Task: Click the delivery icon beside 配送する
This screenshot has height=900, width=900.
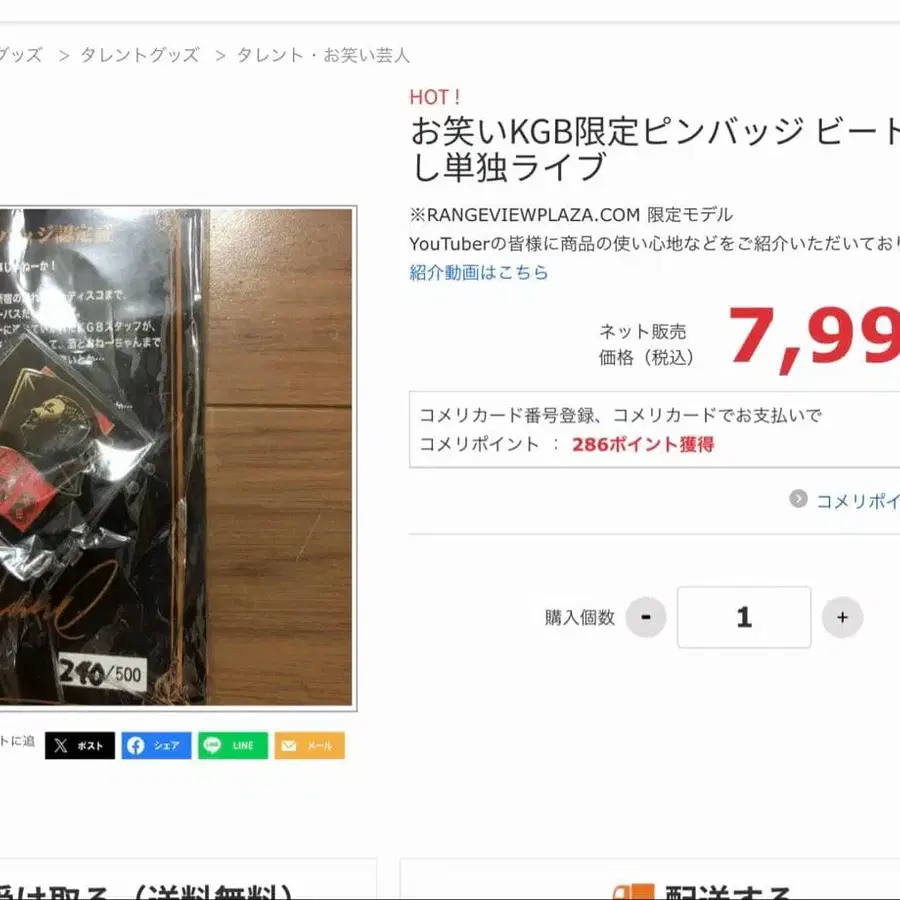Action: tap(633, 891)
